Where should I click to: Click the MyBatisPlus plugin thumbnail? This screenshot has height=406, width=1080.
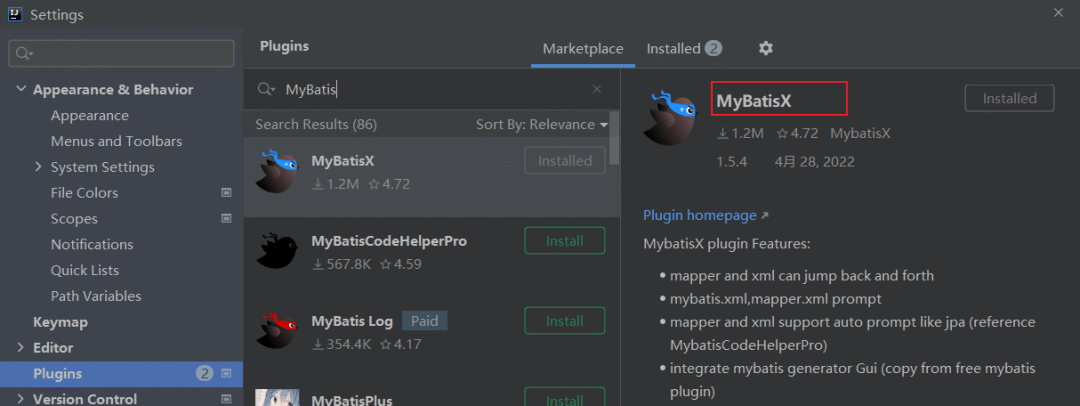coord(277,398)
